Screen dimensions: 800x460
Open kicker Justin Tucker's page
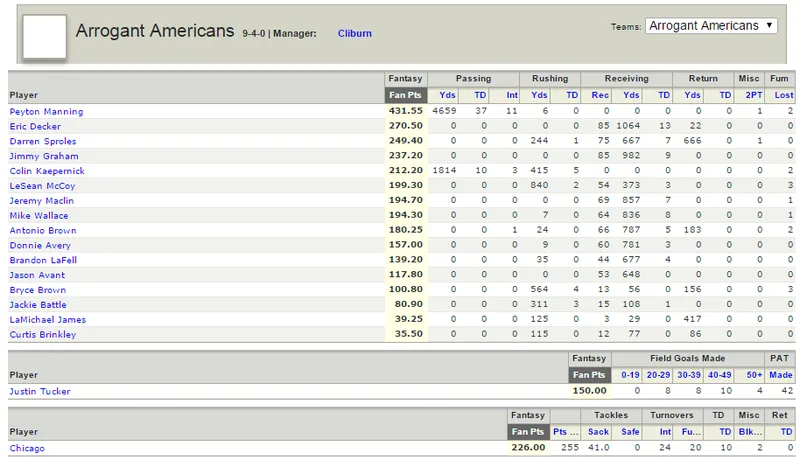[40, 391]
